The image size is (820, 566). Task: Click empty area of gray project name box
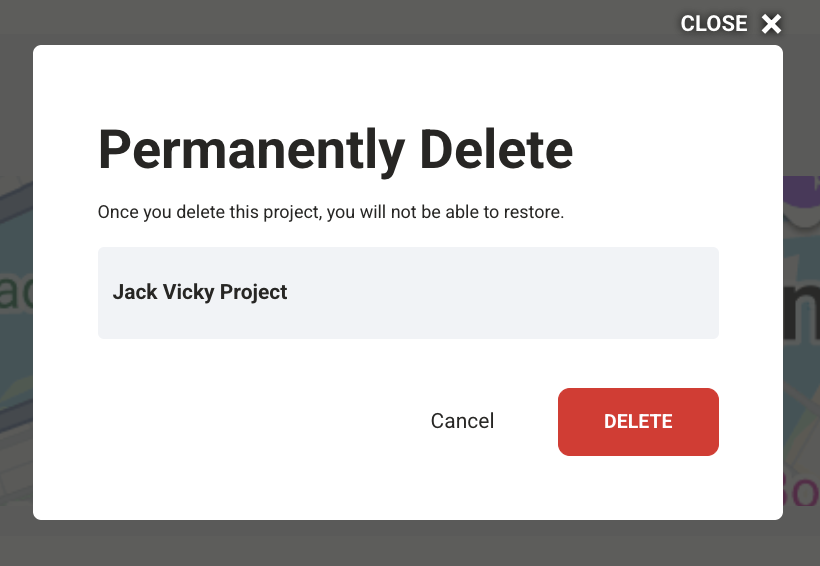(502, 293)
